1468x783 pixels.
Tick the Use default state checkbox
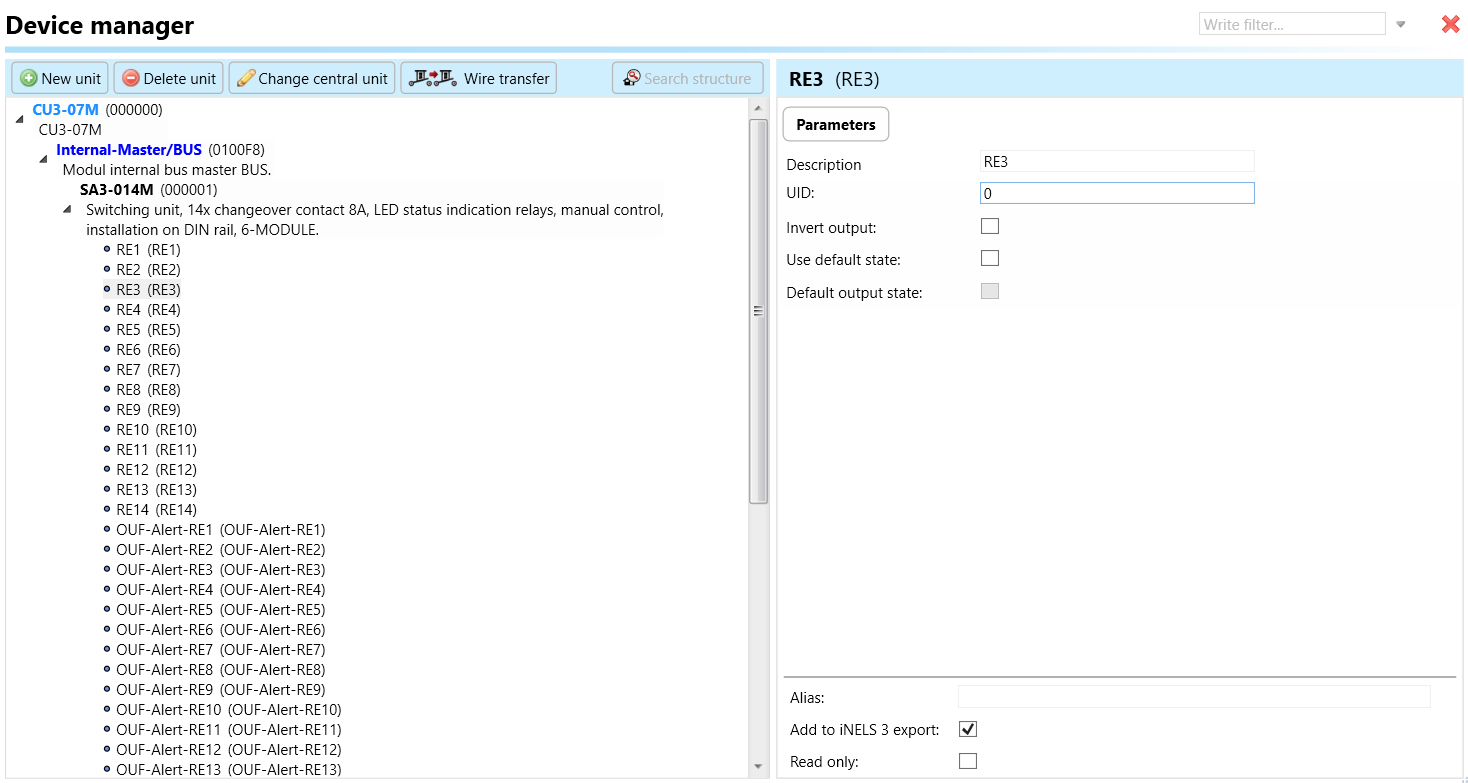tap(990, 259)
